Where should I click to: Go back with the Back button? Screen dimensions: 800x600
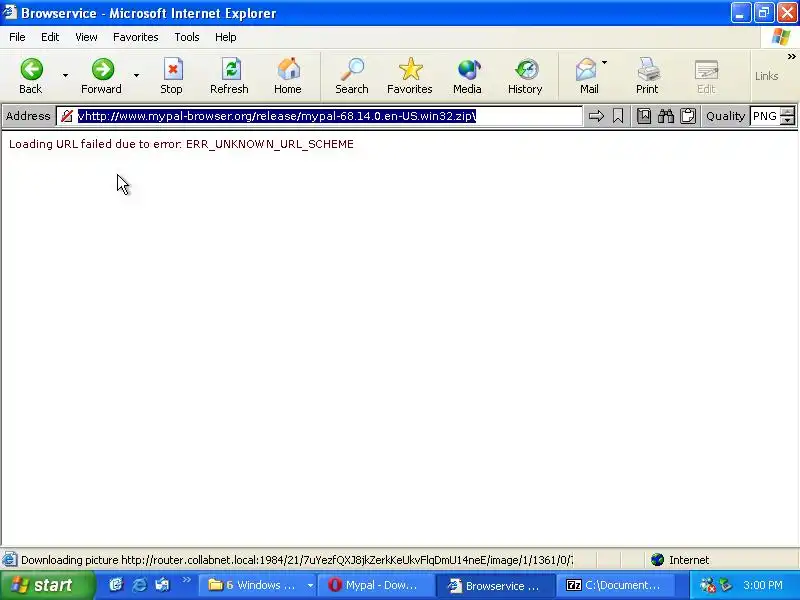[31, 76]
